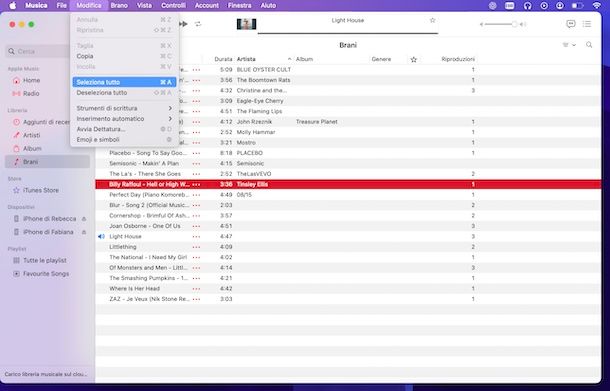610x391 pixels.
Task: Favorite Light House with star icon
Action: [433, 20]
